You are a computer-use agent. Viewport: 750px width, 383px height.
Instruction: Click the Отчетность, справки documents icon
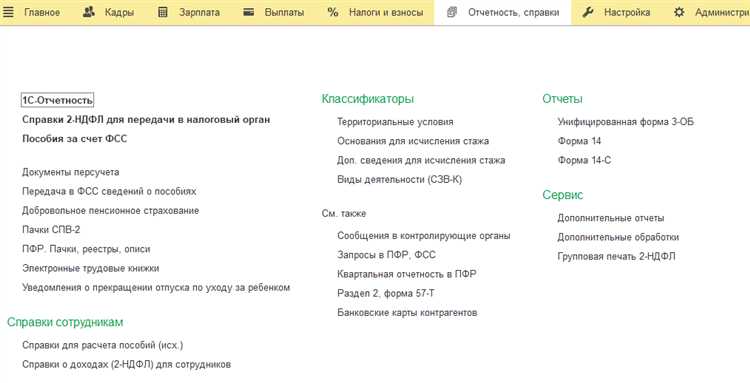click(x=452, y=12)
